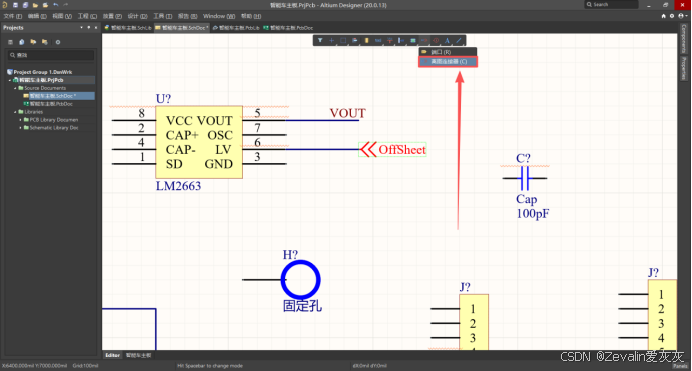This screenshot has width=692, height=371.
Task: Choose the Off Sheet Connector (C) entry
Action: tap(448, 61)
